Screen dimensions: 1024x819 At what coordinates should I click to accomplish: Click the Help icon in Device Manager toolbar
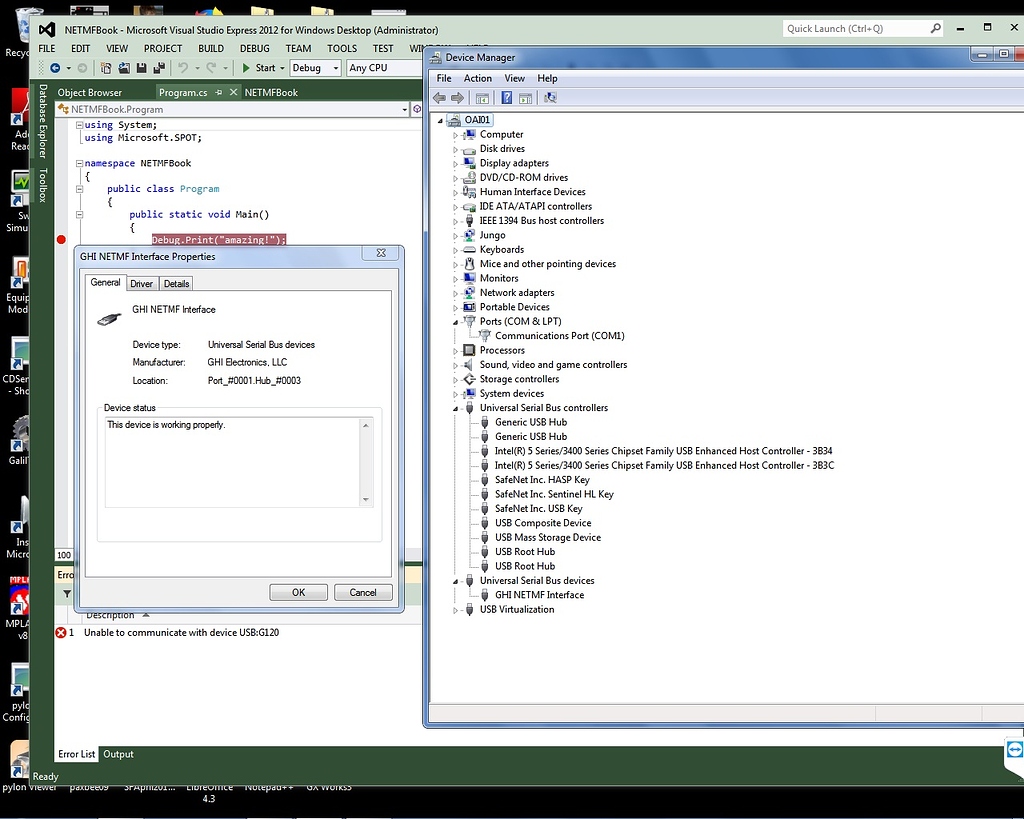[507, 97]
